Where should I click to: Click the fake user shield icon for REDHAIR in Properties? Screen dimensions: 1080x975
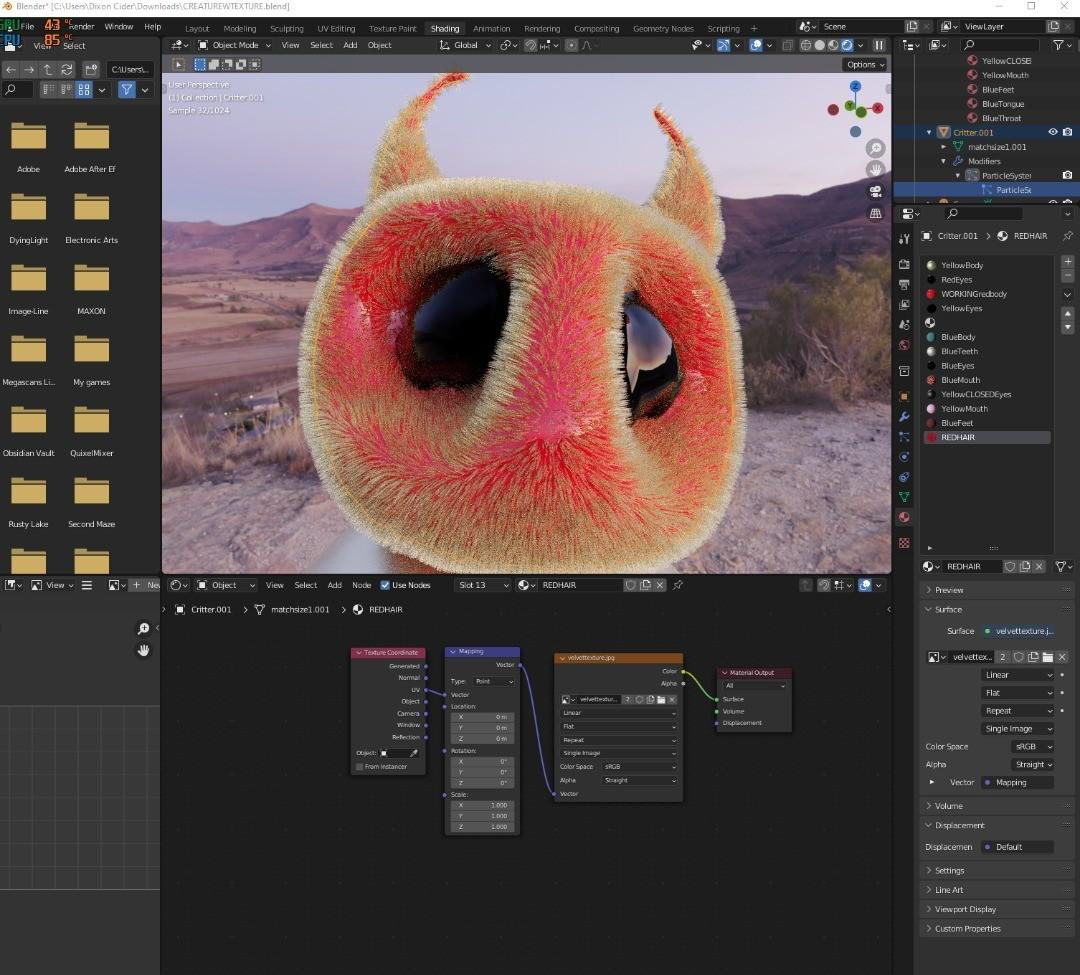[x=1010, y=566]
